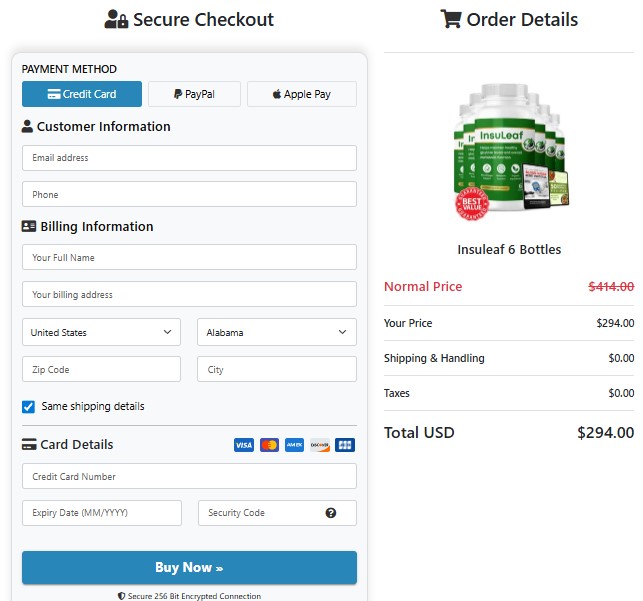Click the American Express card icon
643x601 pixels.
pyautogui.click(x=294, y=445)
